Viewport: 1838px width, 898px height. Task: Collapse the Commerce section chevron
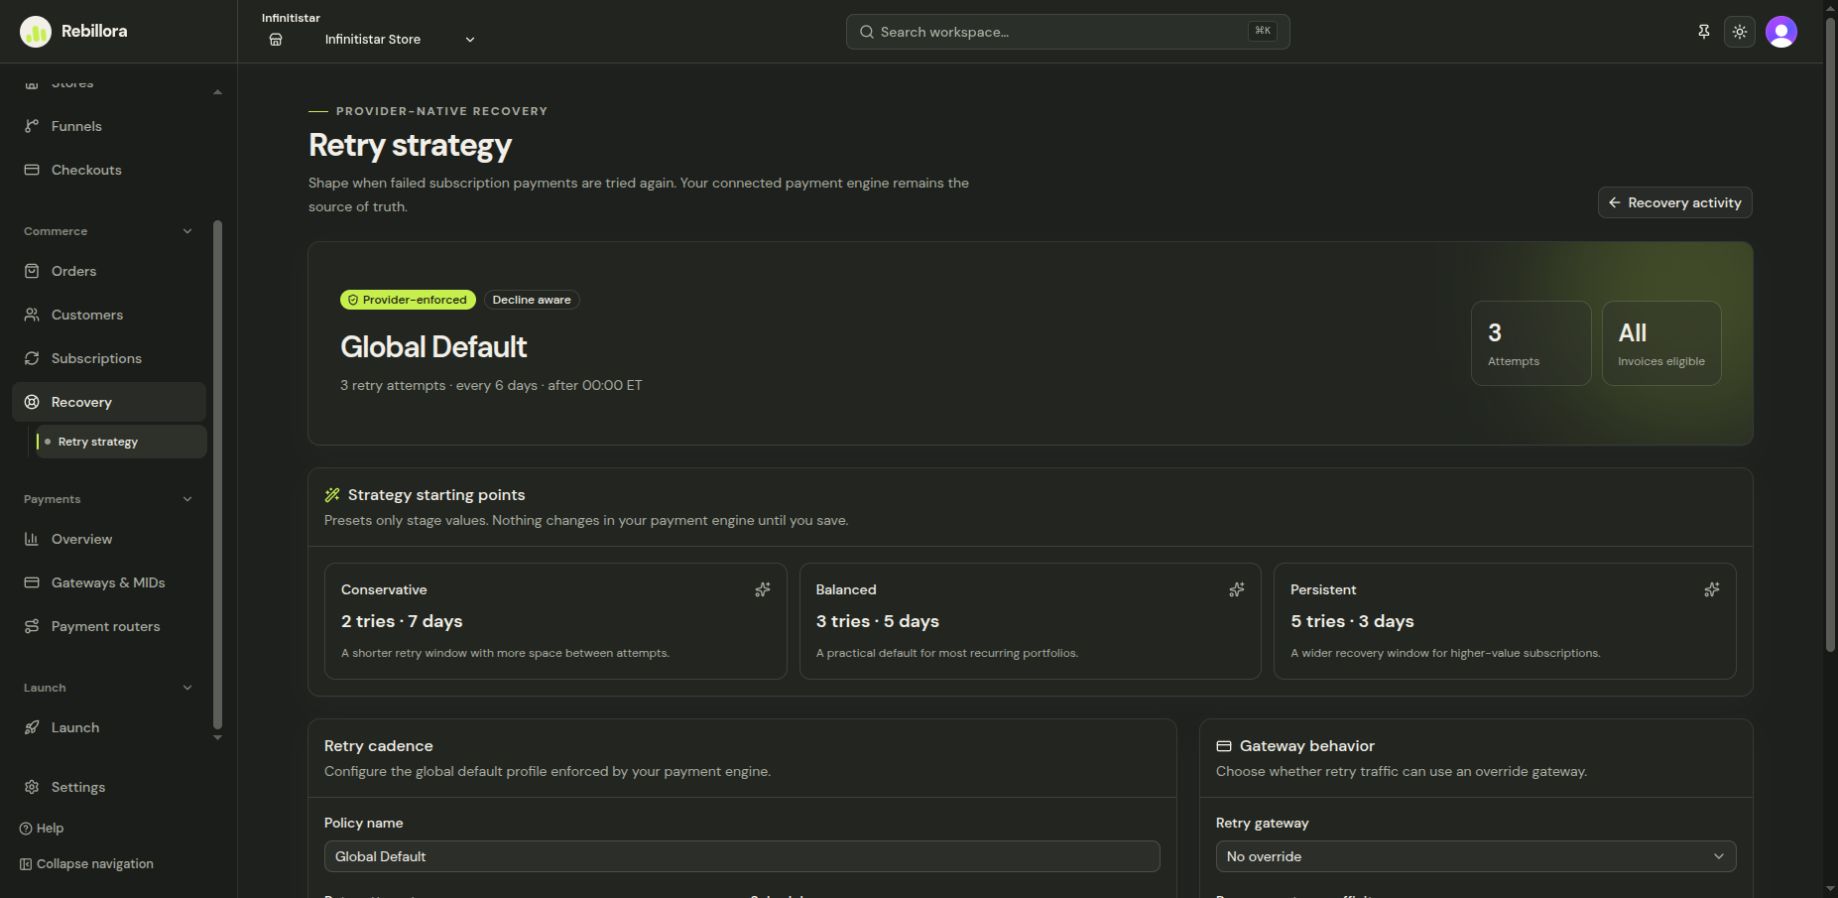tap(187, 231)
